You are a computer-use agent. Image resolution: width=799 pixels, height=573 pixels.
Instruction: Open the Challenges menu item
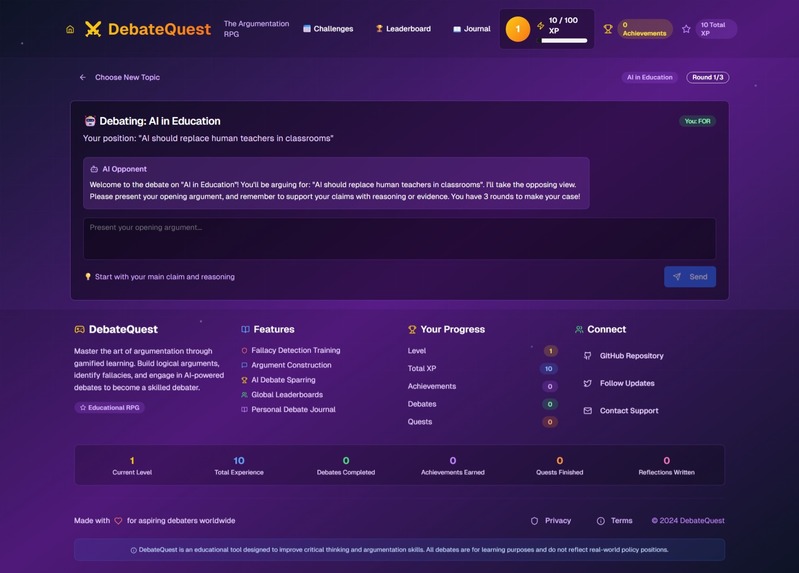[328, 29]
